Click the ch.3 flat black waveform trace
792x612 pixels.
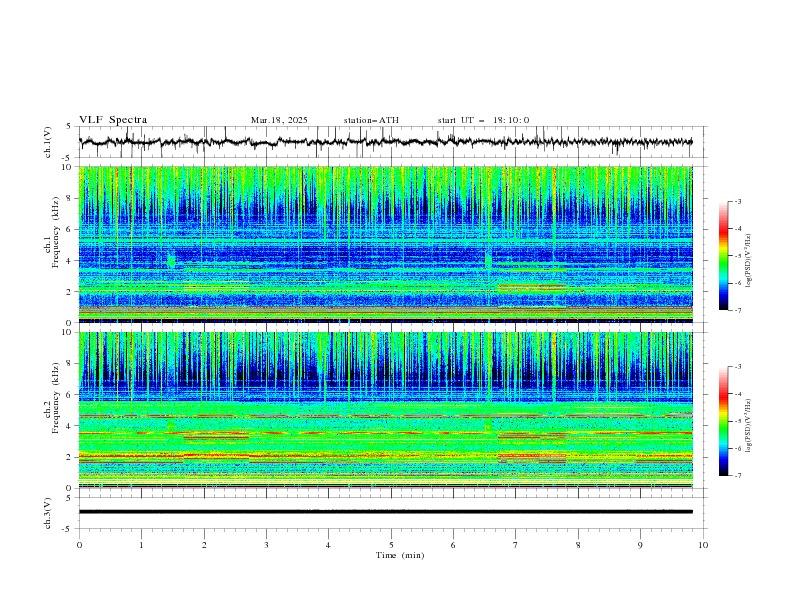coord(385,512)
